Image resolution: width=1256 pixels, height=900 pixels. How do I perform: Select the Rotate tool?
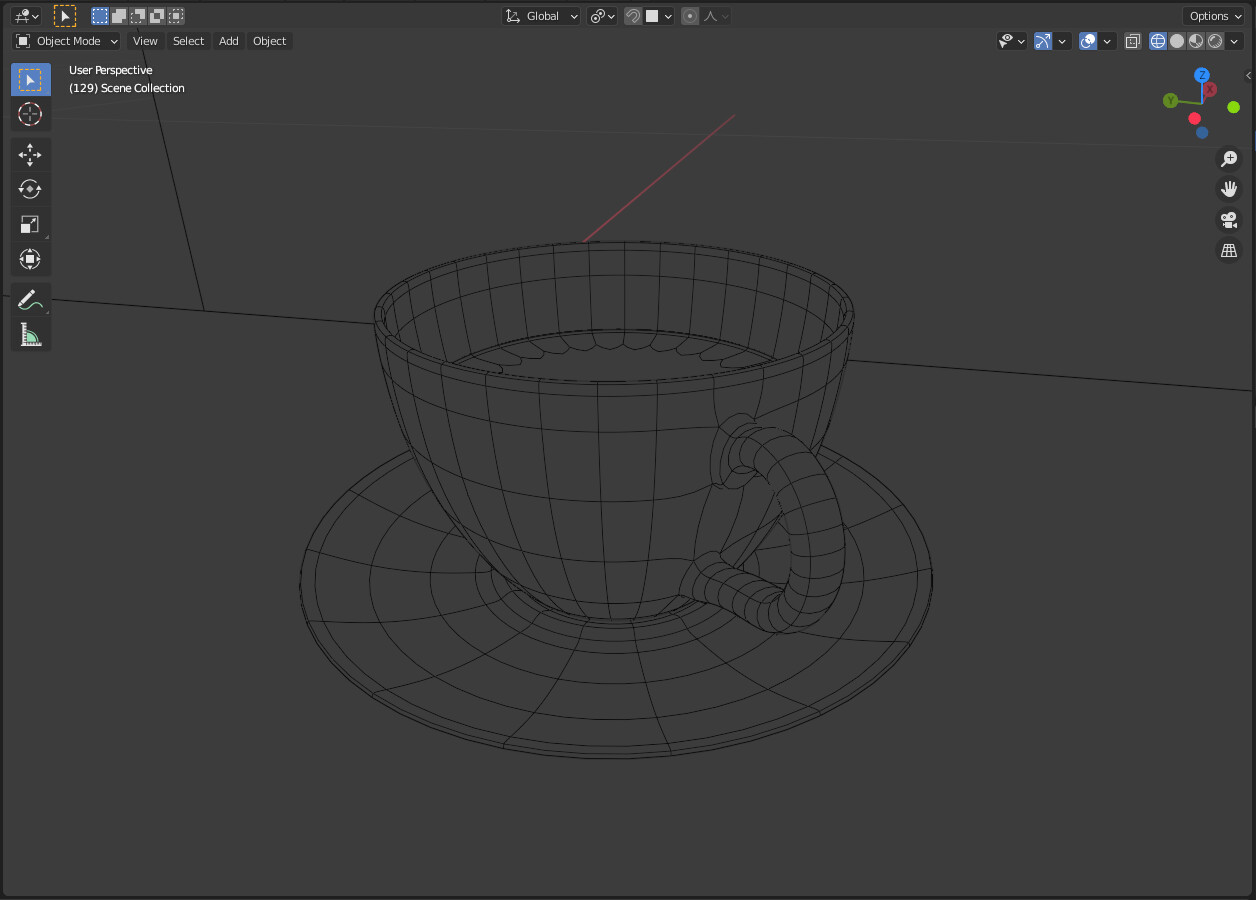pyautogui.click(x=30, y=189)
